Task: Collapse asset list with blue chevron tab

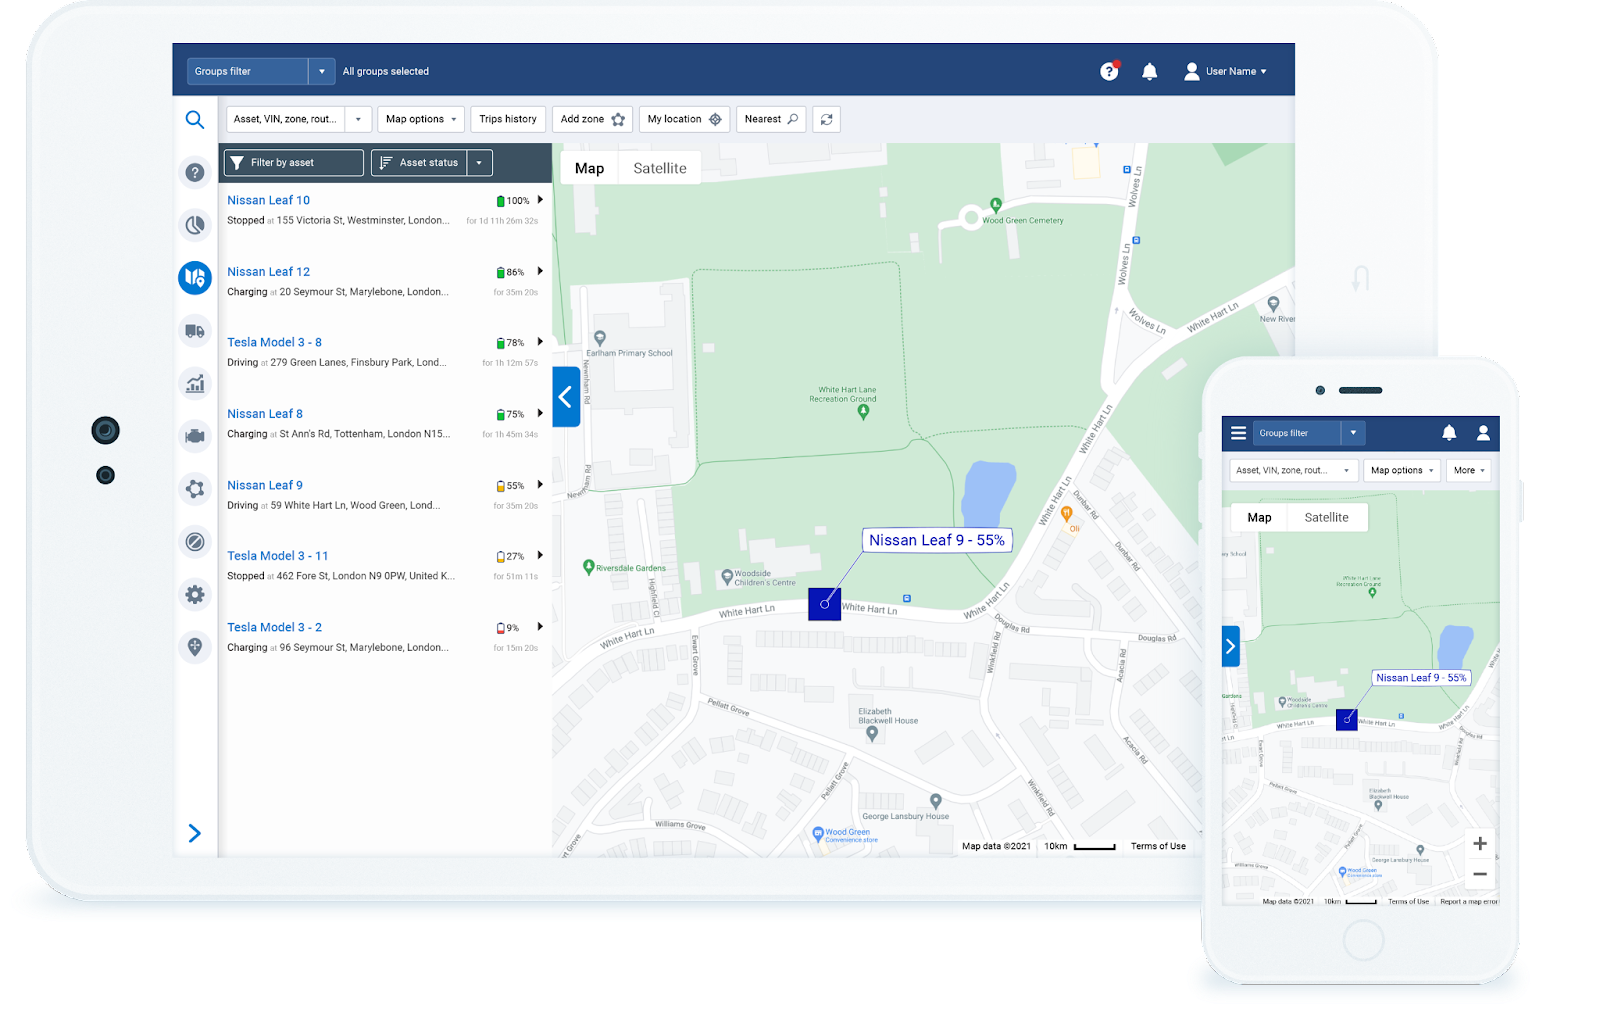Action: click(x=566, y=397)
